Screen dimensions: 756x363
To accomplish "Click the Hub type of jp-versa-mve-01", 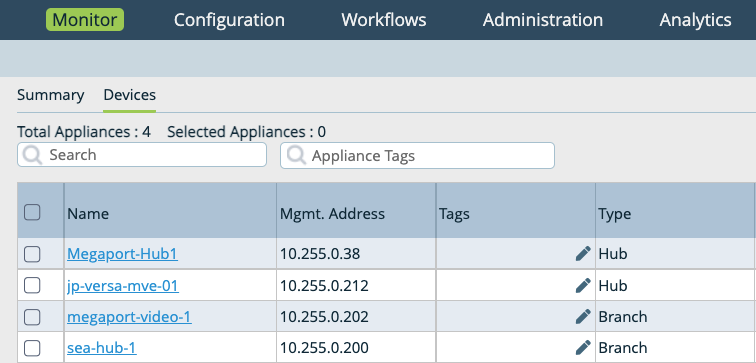I will (613, 286).
